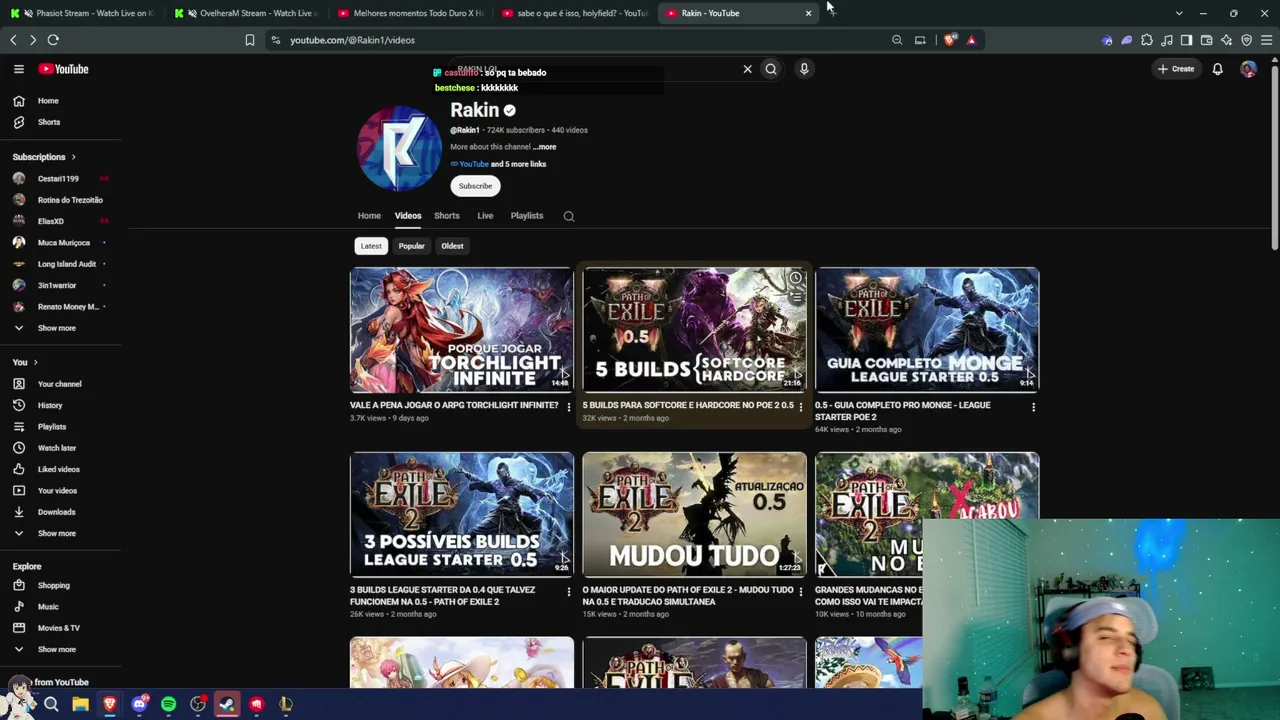Go forward in browser history
This screenshot has width=1280, height=720.
(x=33, y=40)
